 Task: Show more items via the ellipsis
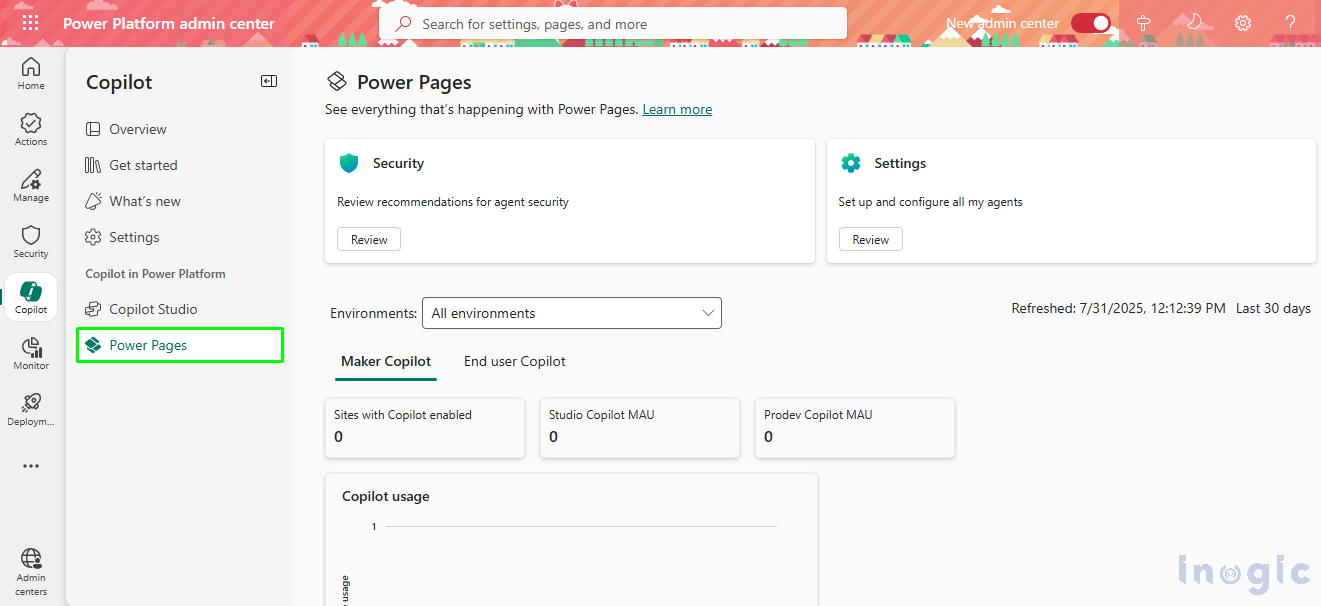pyautogui.click(x=31, y=466)
